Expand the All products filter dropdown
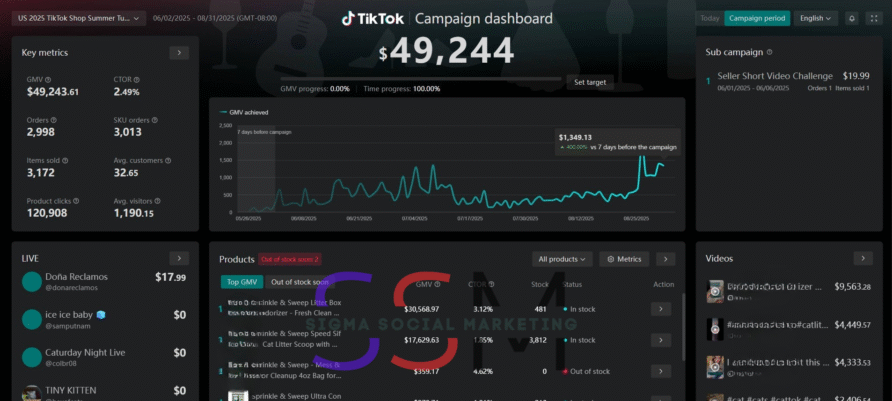Image resolution: width=892 pixels, height=401 pixels. tap(561, 259)
